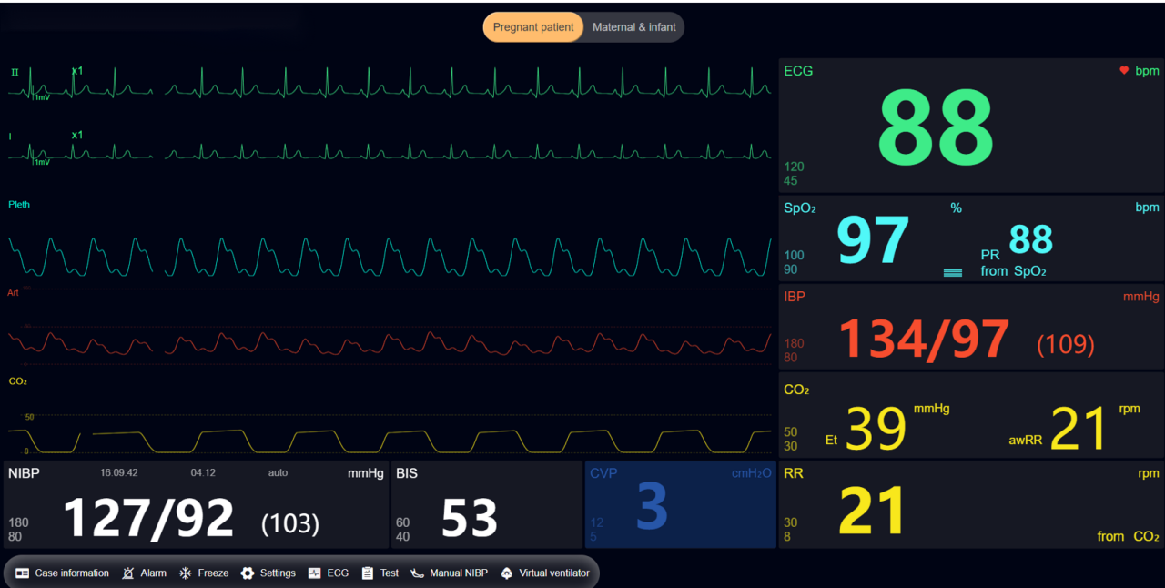Image resolution: width=1165 pixels, height=588 pixels.
Task: Click the NIBP 127/92 reading
Action: tap(148, 518)
